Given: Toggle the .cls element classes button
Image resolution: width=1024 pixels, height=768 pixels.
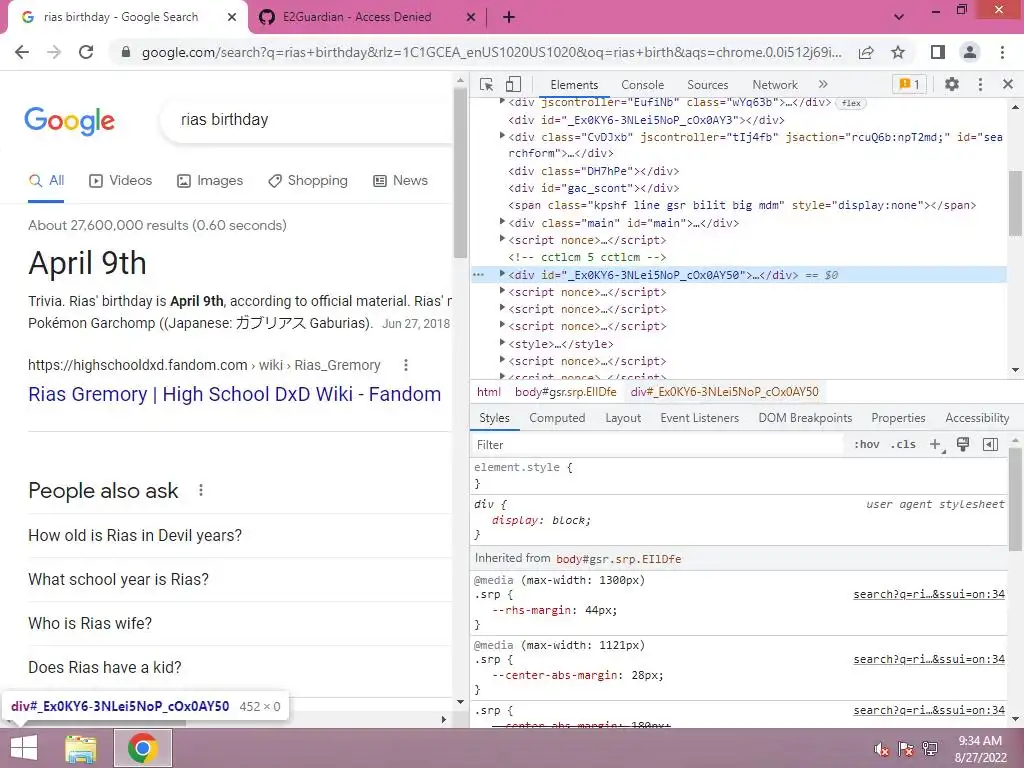Looking at the screenshot, I should 903,445.
